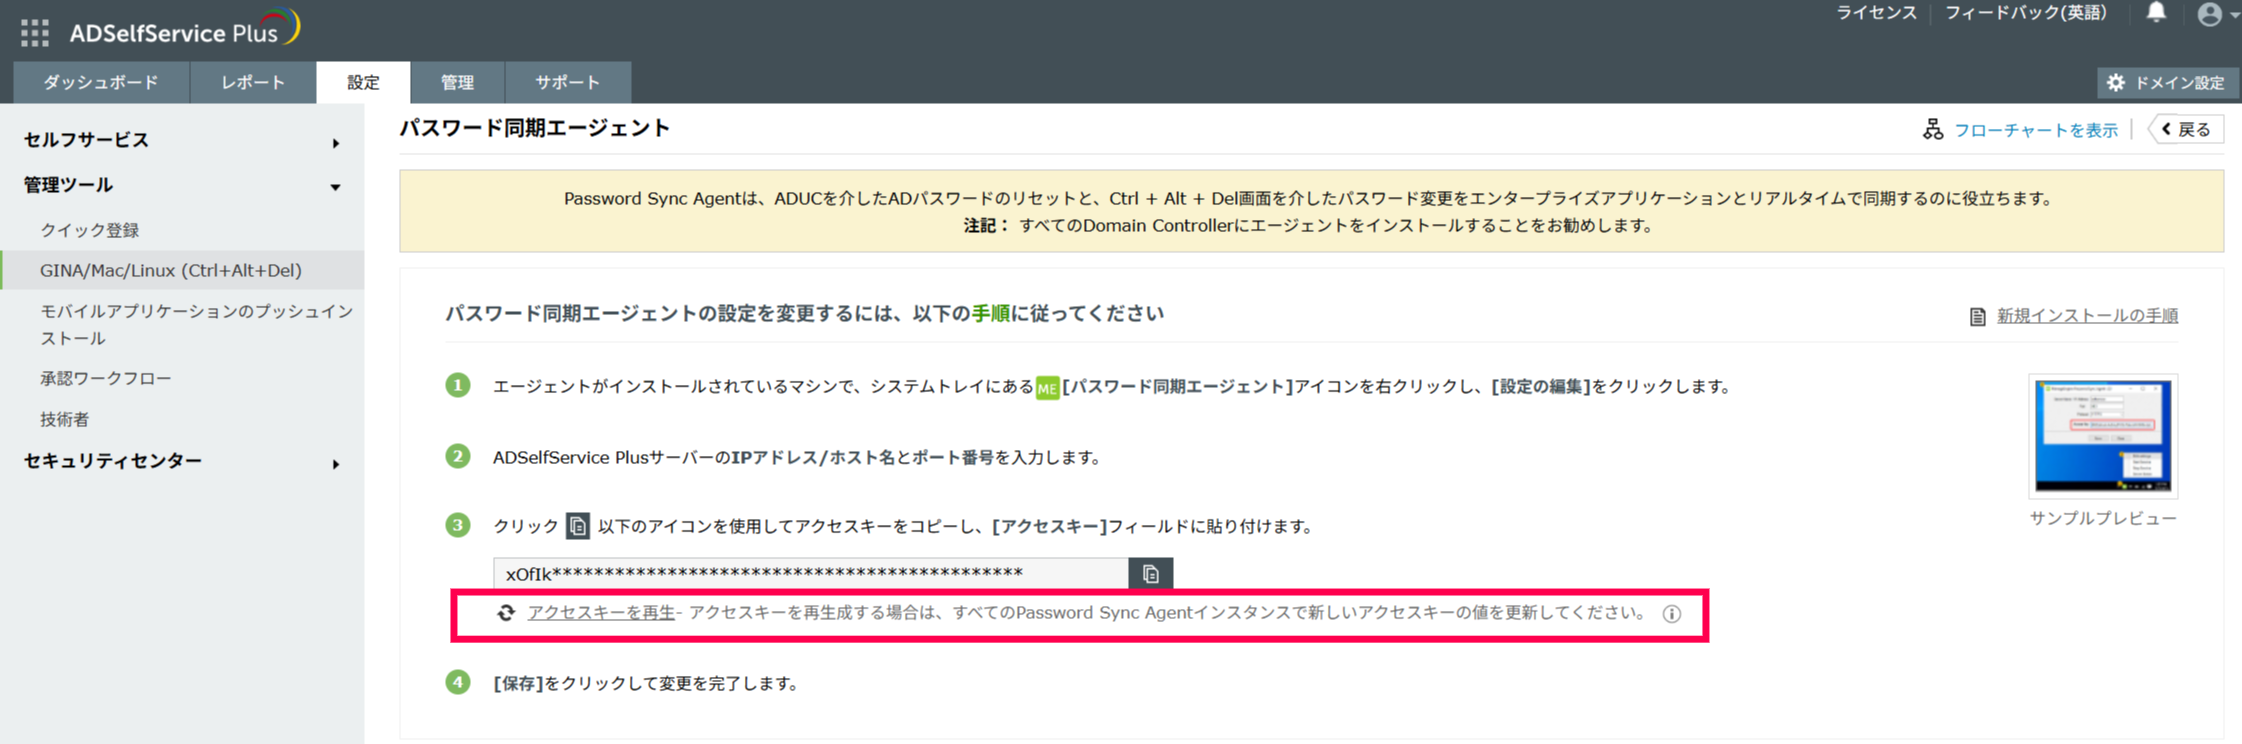Open the user account menu icon

[x=2210, y=14]
